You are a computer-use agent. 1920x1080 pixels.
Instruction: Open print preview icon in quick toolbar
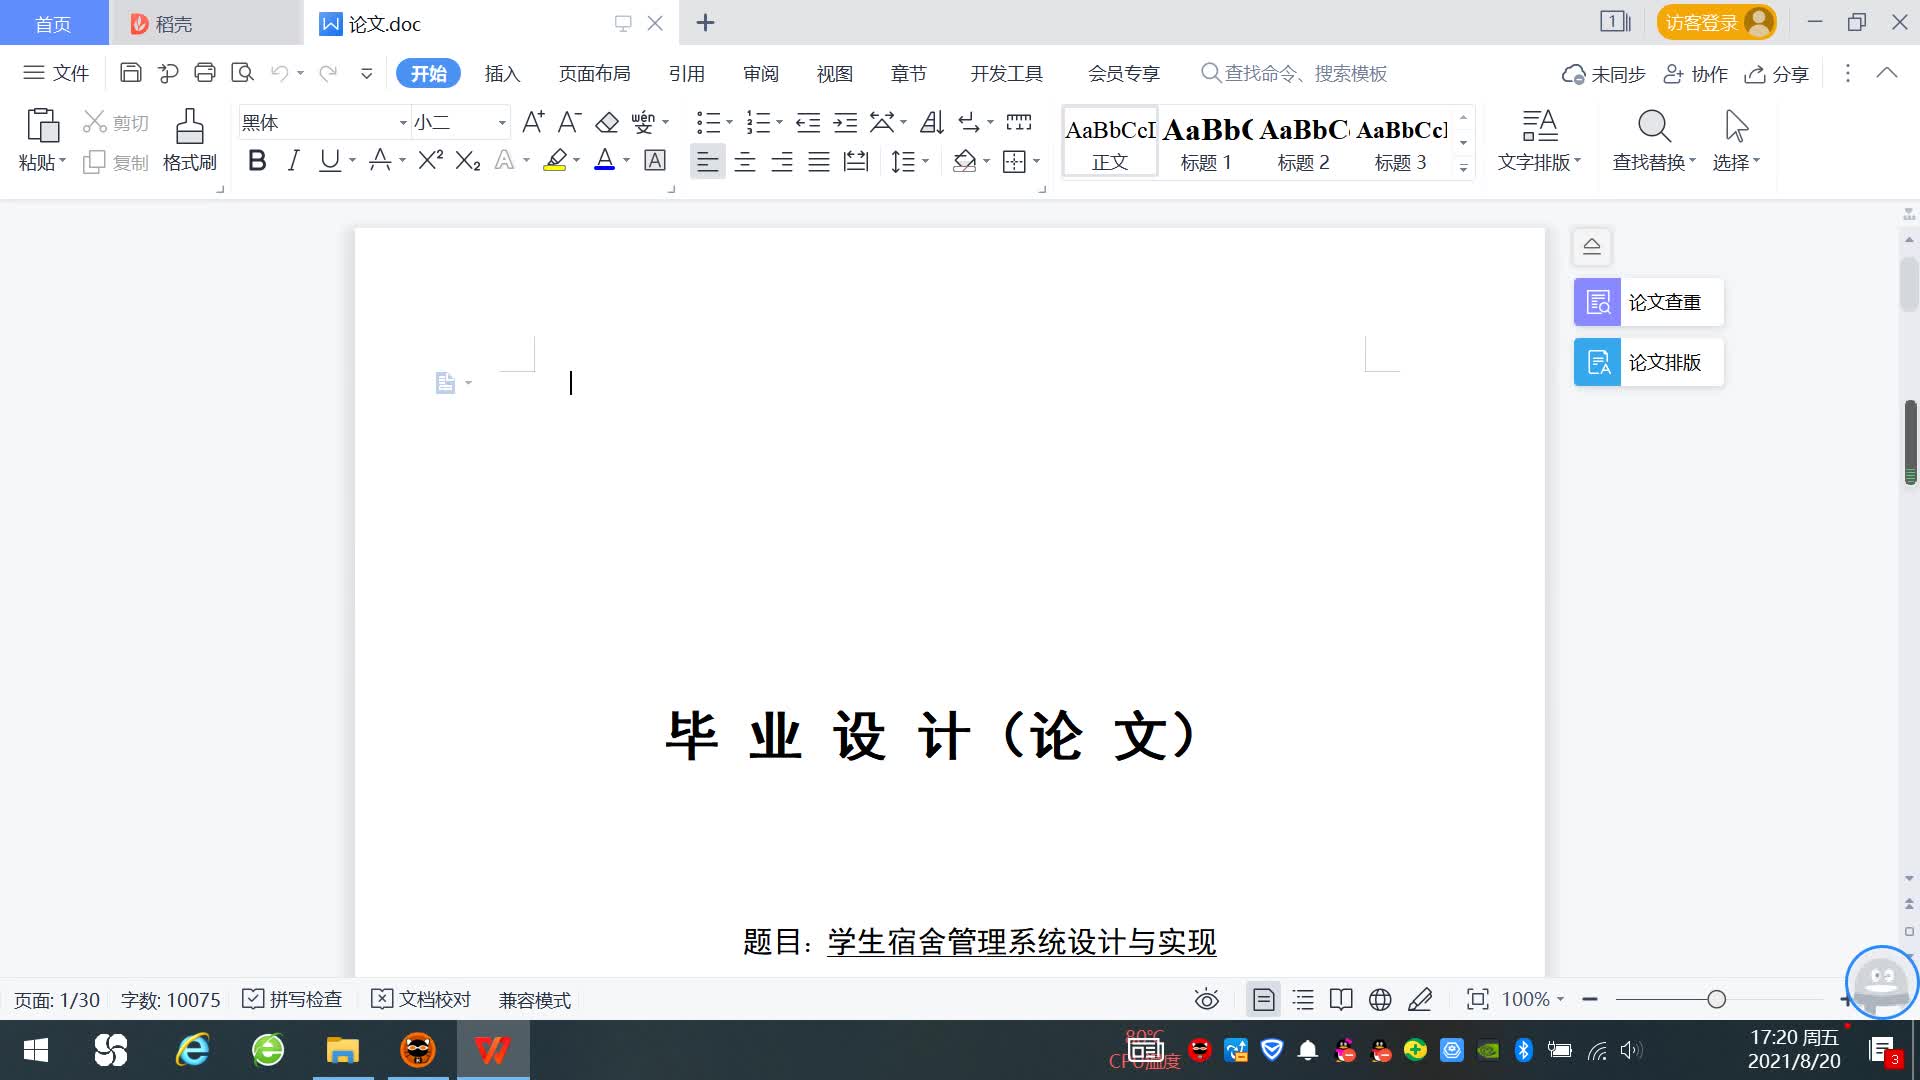[242, 73]
